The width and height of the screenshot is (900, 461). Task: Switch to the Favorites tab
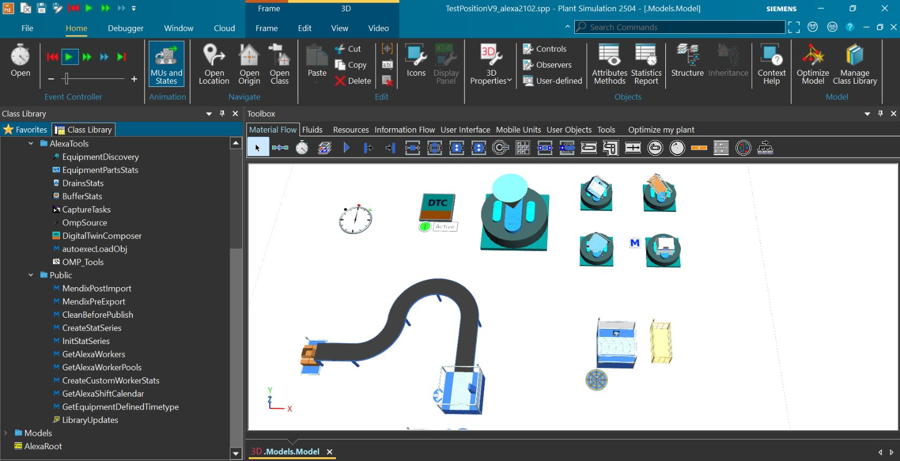[25, 130]
